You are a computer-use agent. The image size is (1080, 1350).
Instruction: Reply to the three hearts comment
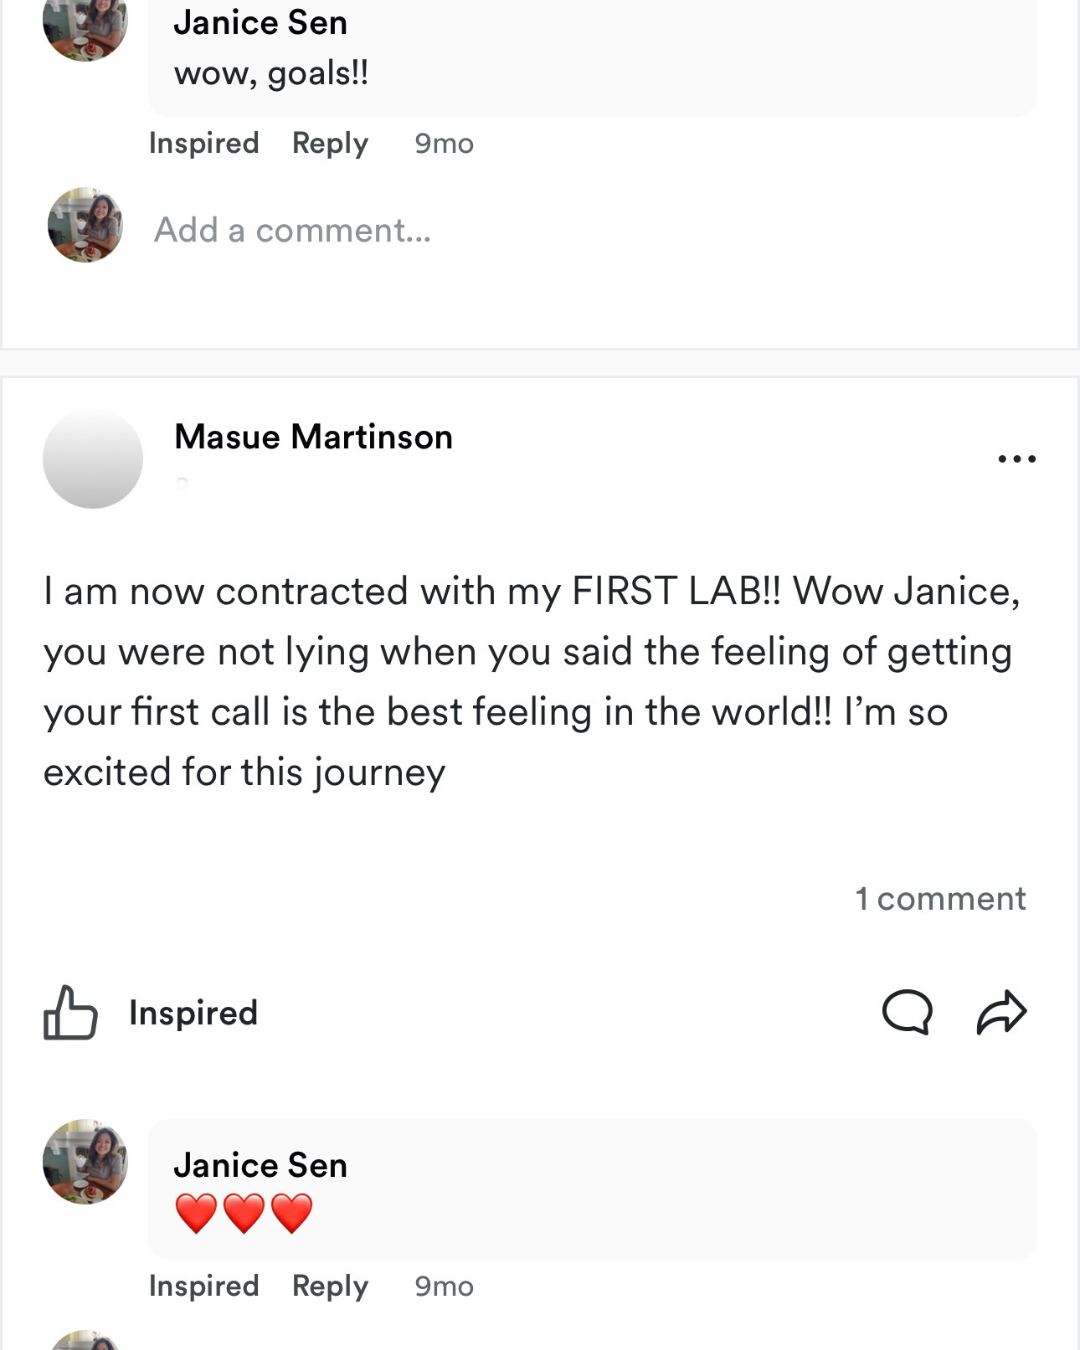(x=330, y=1286)
